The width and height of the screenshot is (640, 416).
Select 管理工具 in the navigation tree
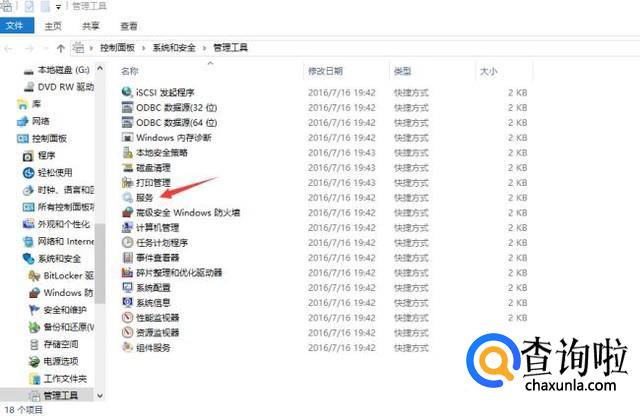[53, 395]
